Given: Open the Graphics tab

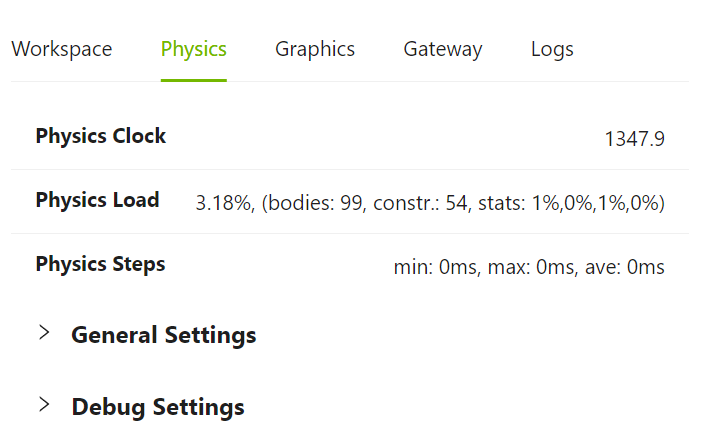Looking at the screenshot, I should 315,49.
